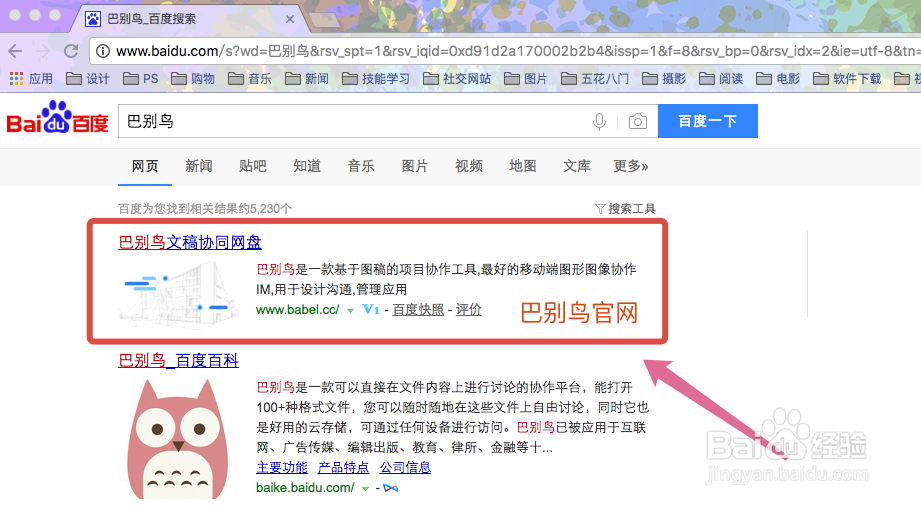The height and width of the screenshot is (506, 921).
Task: Open the 阅读 bookmark folder
Action: point(721,78)
